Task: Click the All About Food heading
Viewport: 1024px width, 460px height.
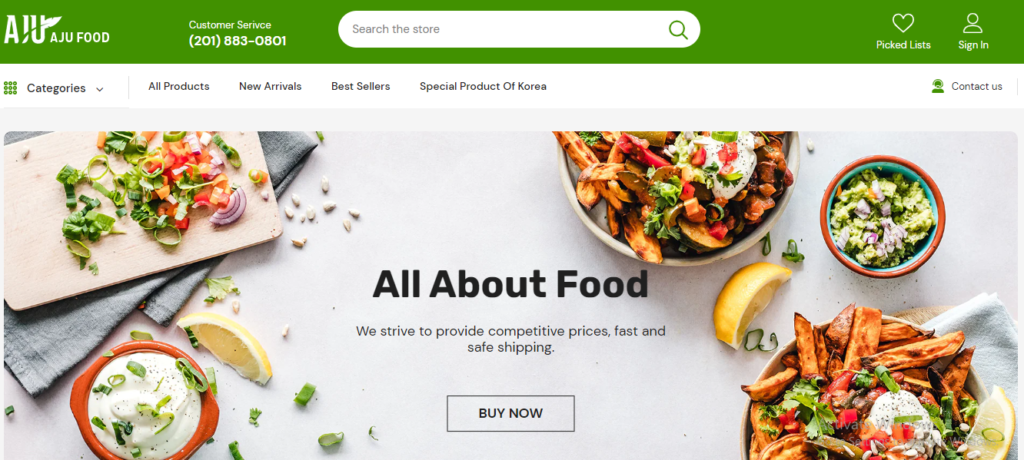Action: pyautogui.click(x=511, y=284)
